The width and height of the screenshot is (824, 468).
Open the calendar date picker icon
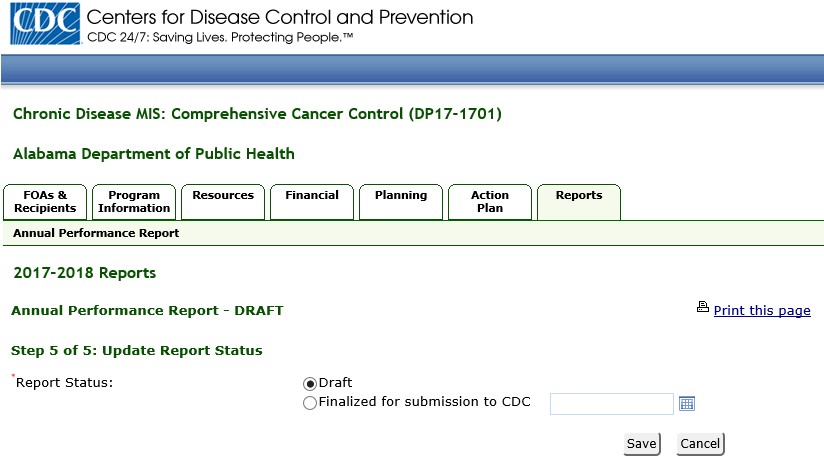point(687,403)
